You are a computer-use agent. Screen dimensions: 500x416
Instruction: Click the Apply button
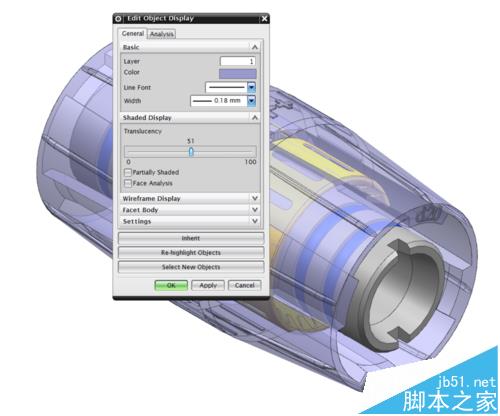[x=208, y=285]
